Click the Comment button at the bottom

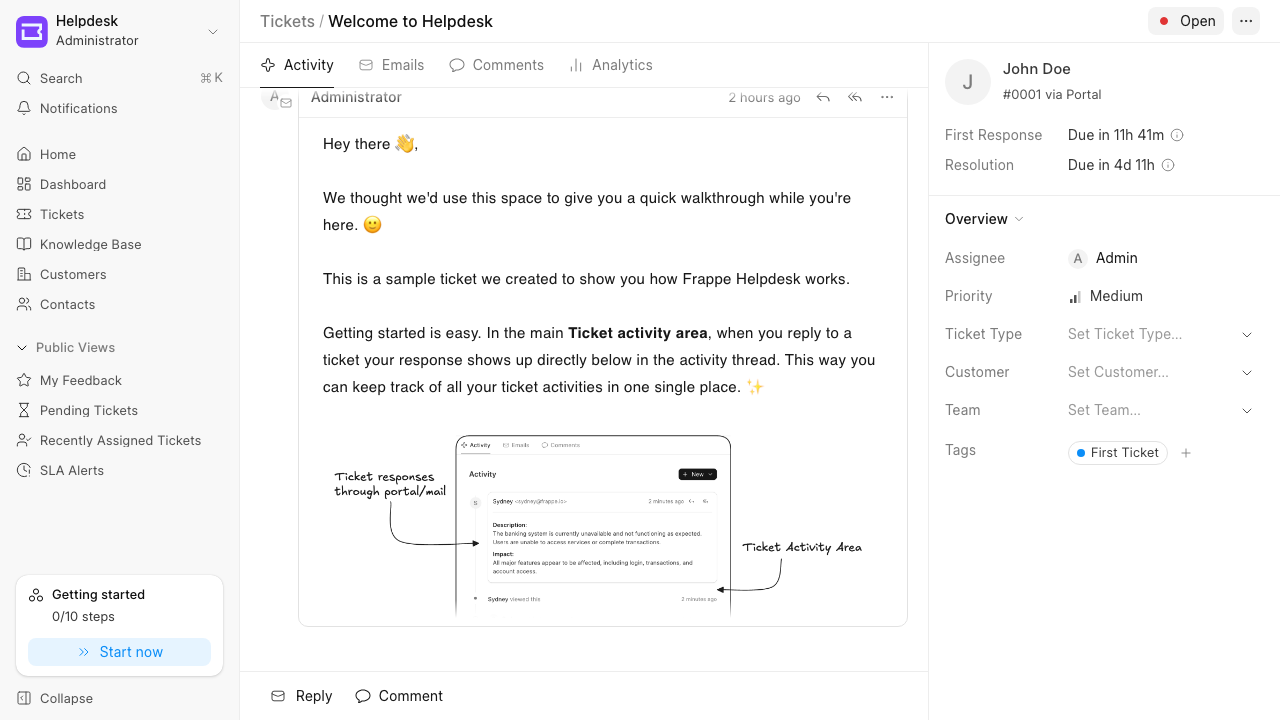[399, 696]
